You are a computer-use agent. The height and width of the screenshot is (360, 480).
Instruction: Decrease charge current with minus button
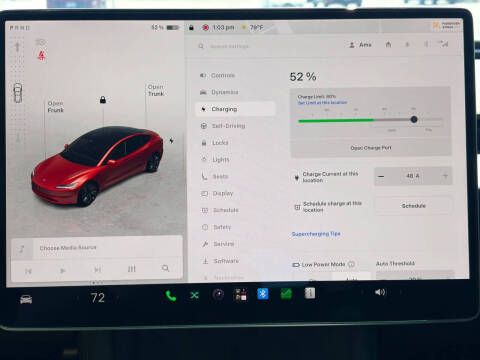tap(381, 176)
